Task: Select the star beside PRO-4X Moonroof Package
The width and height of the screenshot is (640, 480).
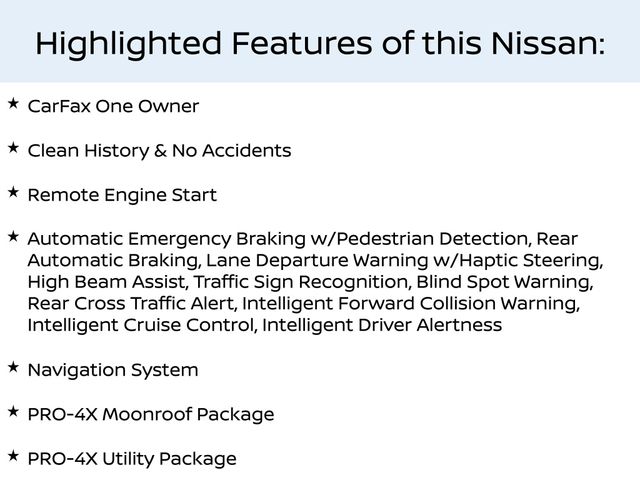Action: 12,411
